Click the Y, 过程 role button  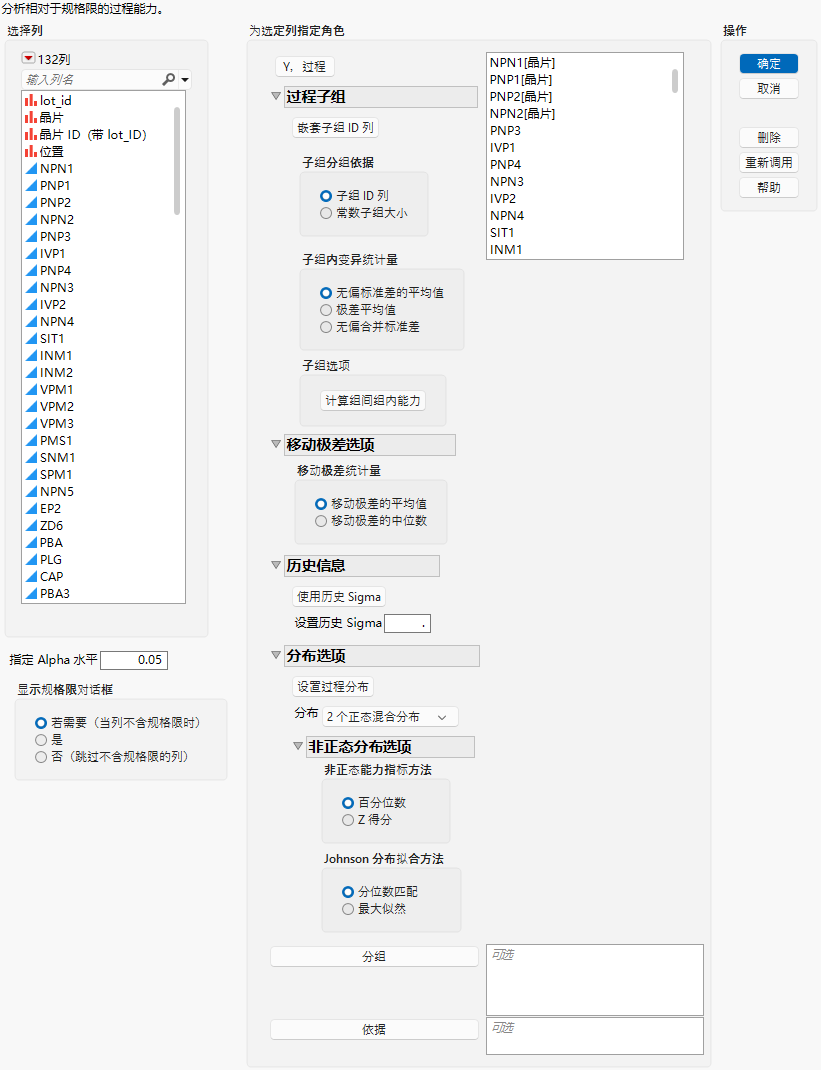point(304,67)
